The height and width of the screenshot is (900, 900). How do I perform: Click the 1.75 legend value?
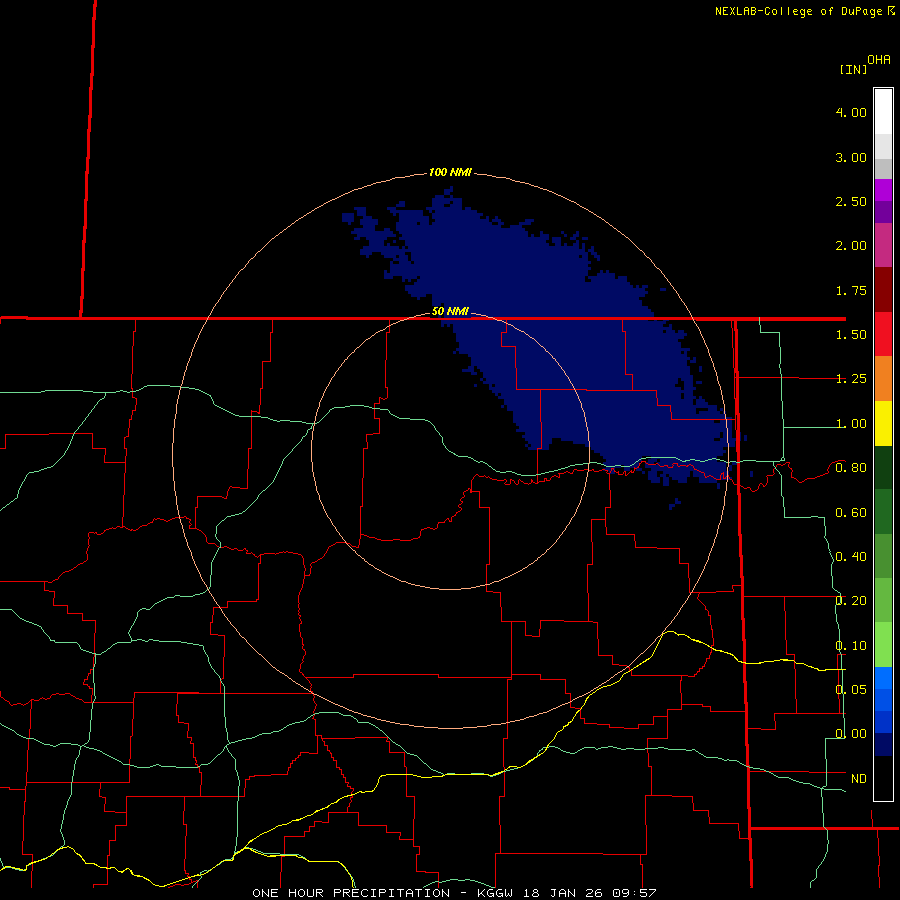pyautogui.click(x=851, y=290)
